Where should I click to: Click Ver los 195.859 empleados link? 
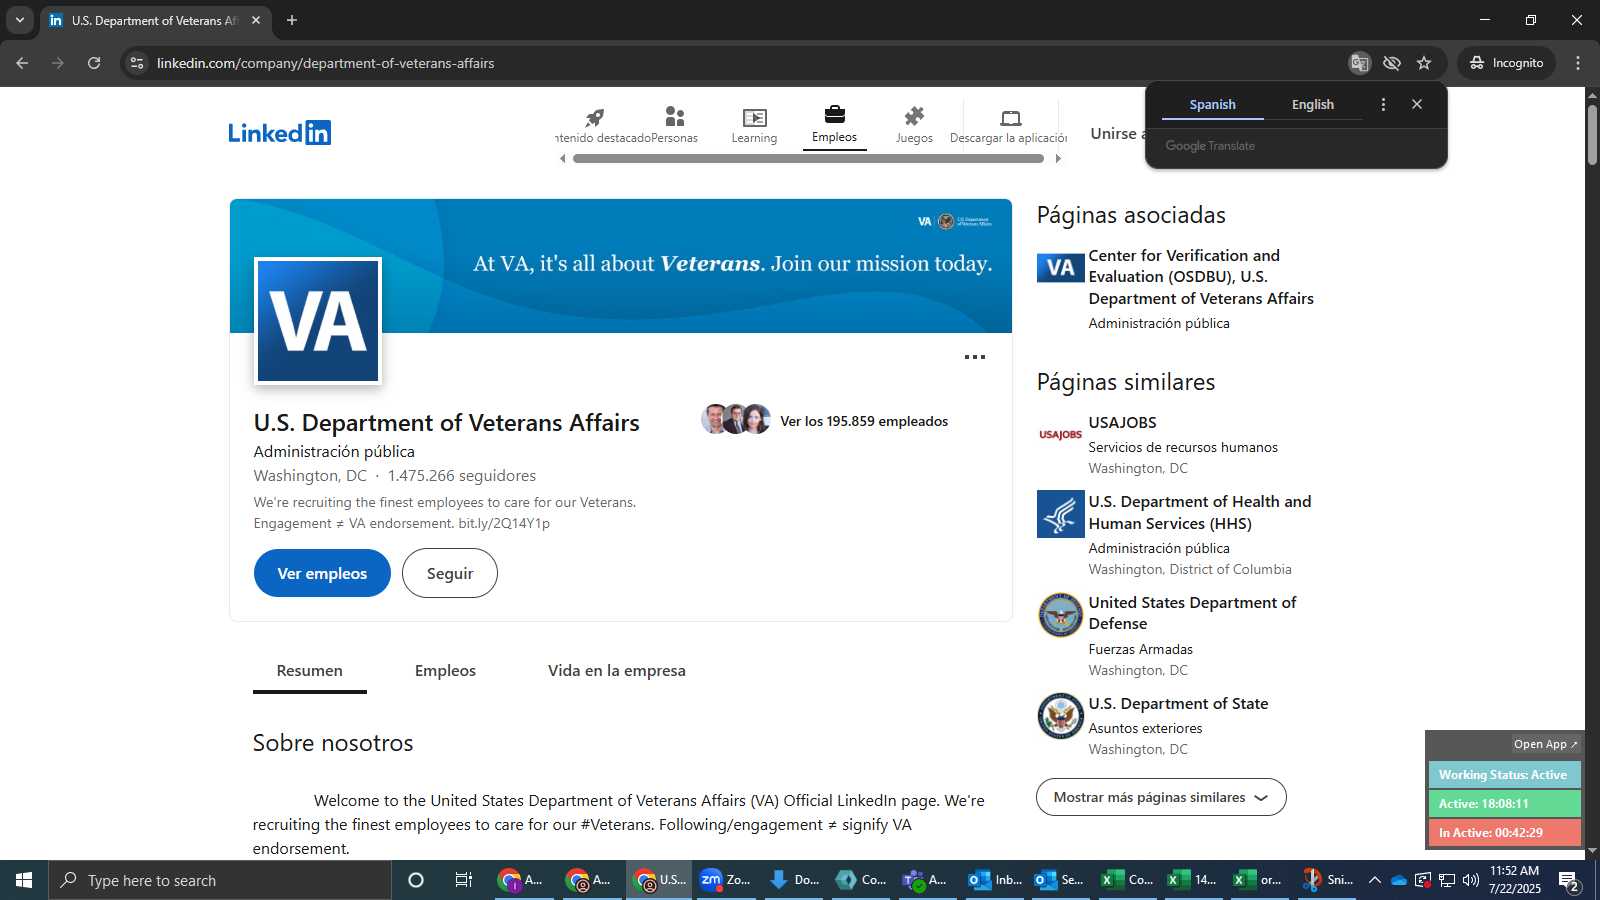(864, 421)
